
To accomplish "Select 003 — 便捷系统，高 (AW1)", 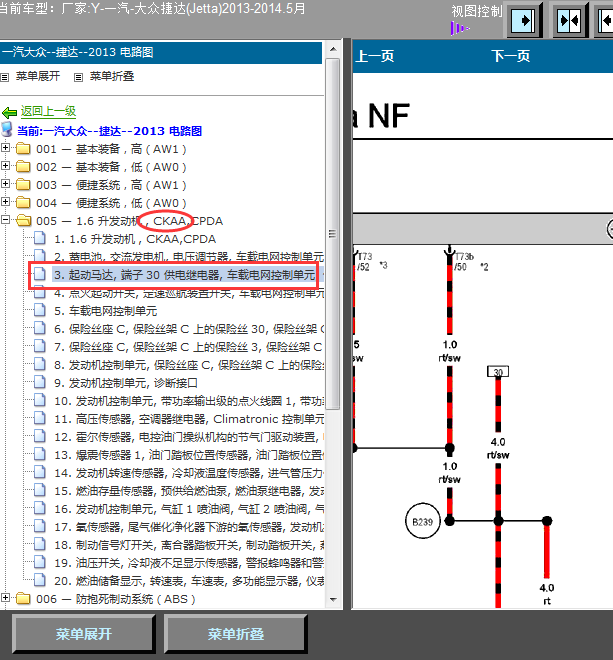I will pyautogui.click(x=111, y=185).
